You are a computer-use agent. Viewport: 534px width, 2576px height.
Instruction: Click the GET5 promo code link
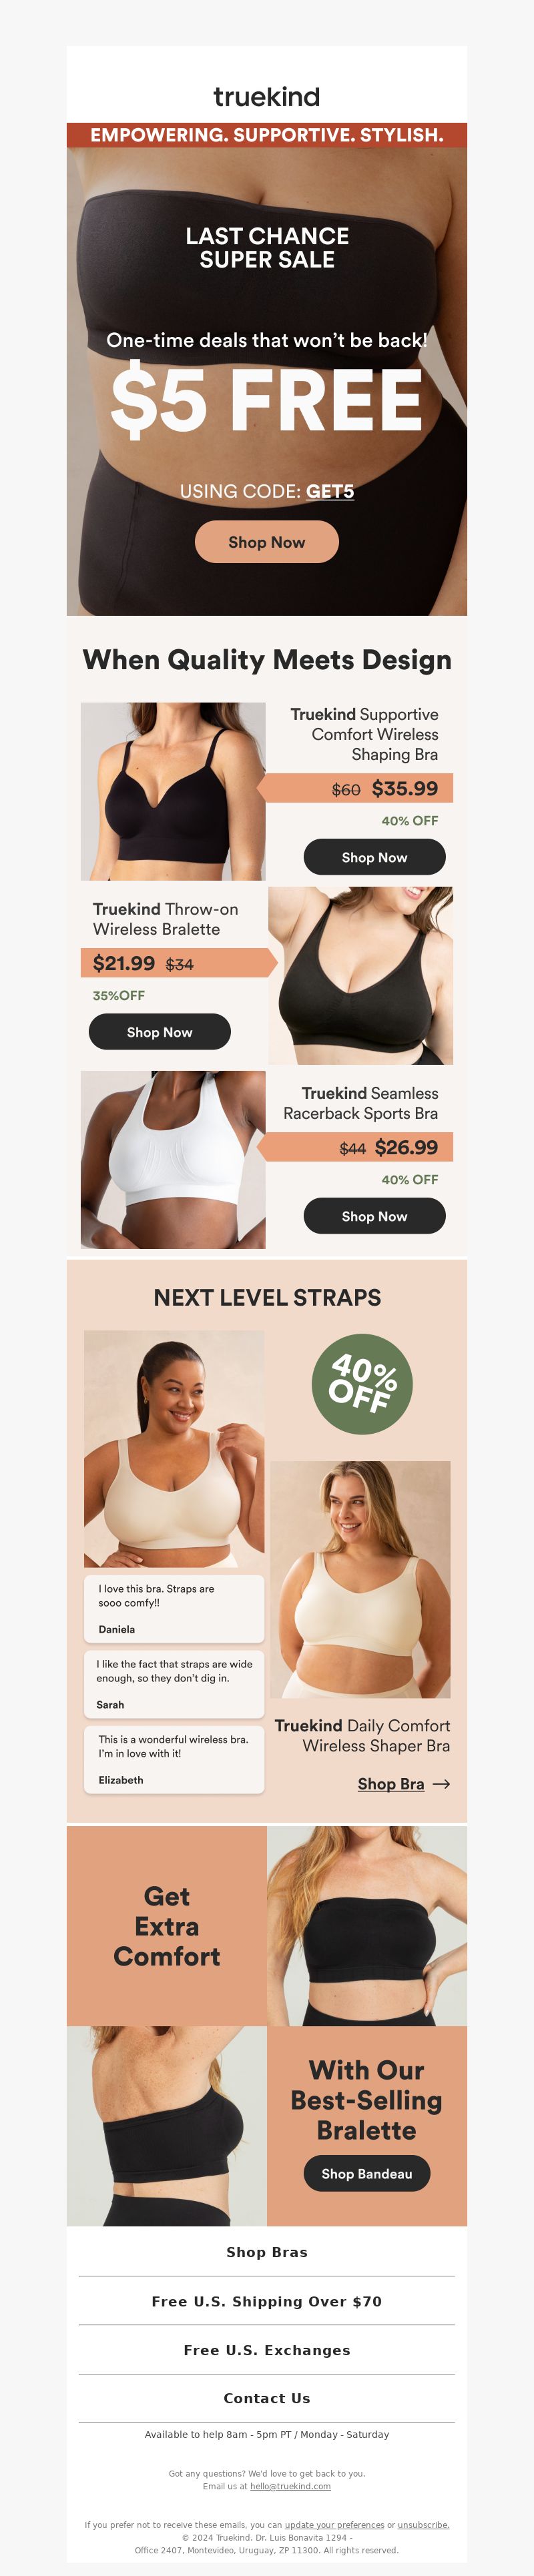330,491
